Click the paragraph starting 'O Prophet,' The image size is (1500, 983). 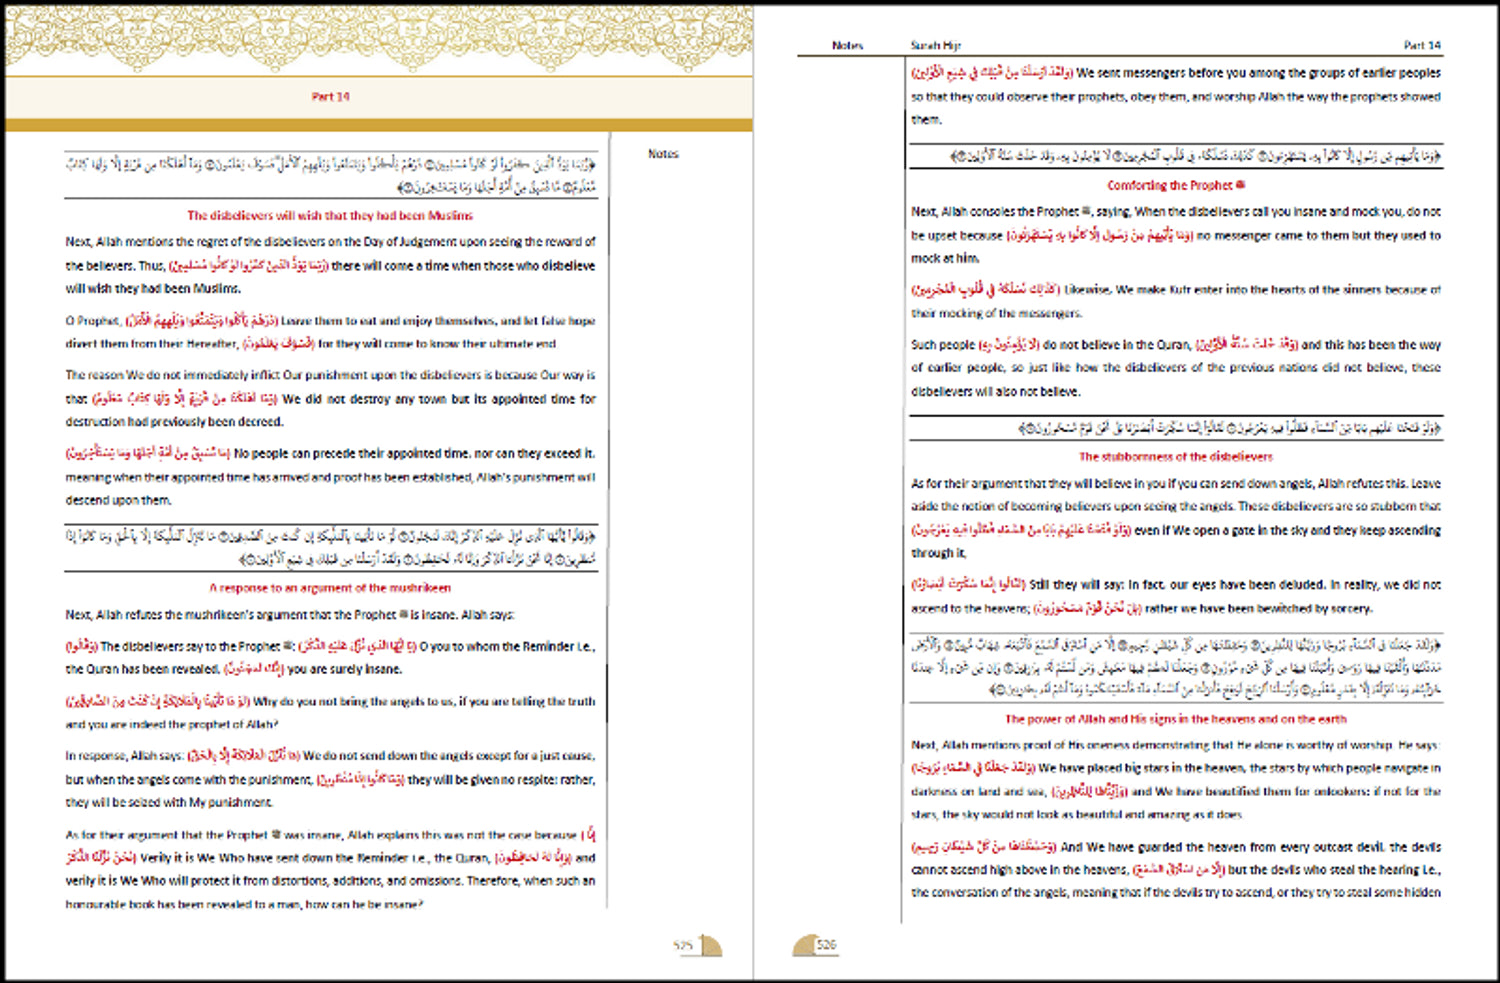(330, 332)
